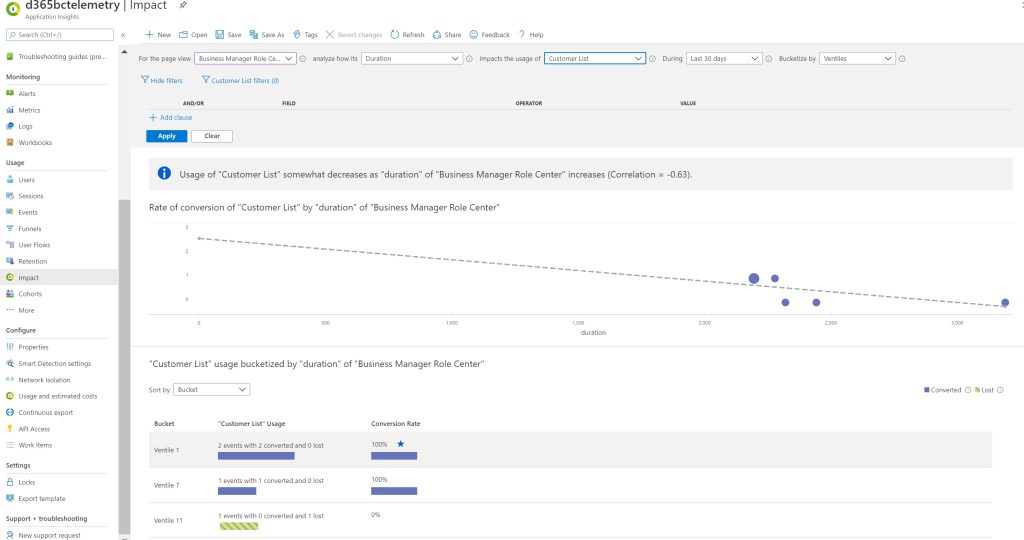
Task: Collapse the sidebar with double chevron icon
Action: click(x=123, y=35)
